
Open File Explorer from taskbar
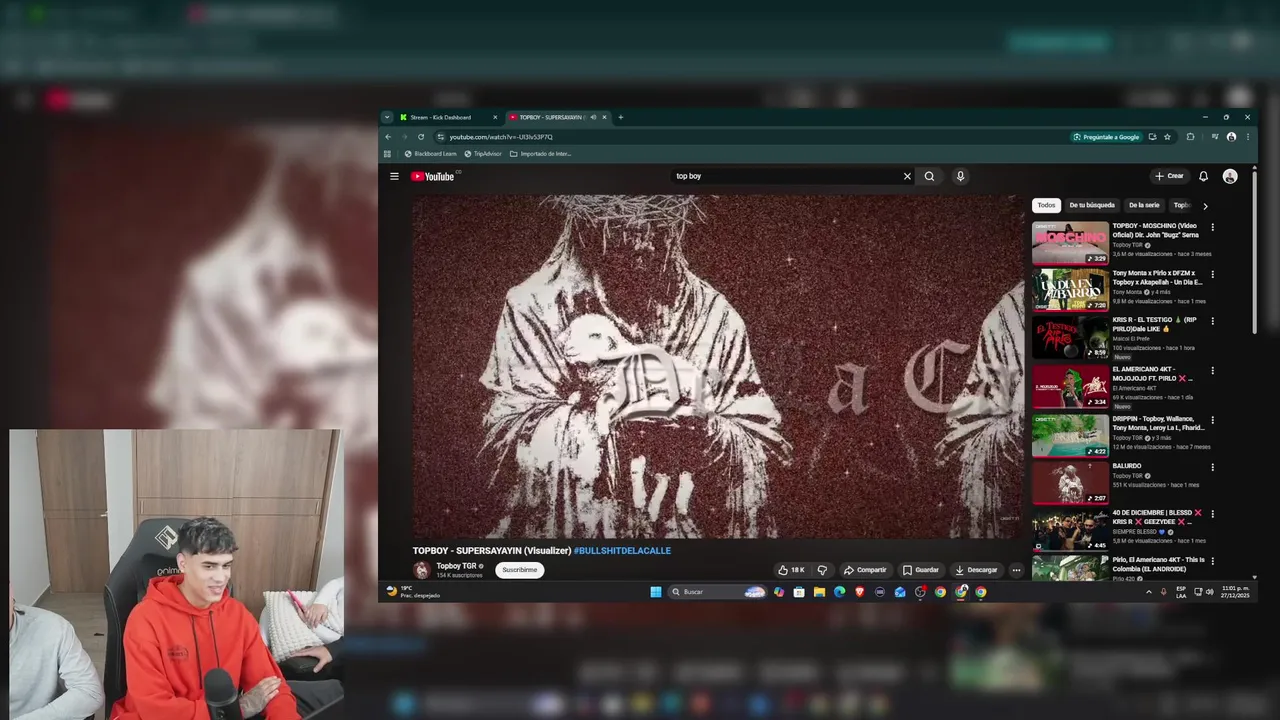819,592
